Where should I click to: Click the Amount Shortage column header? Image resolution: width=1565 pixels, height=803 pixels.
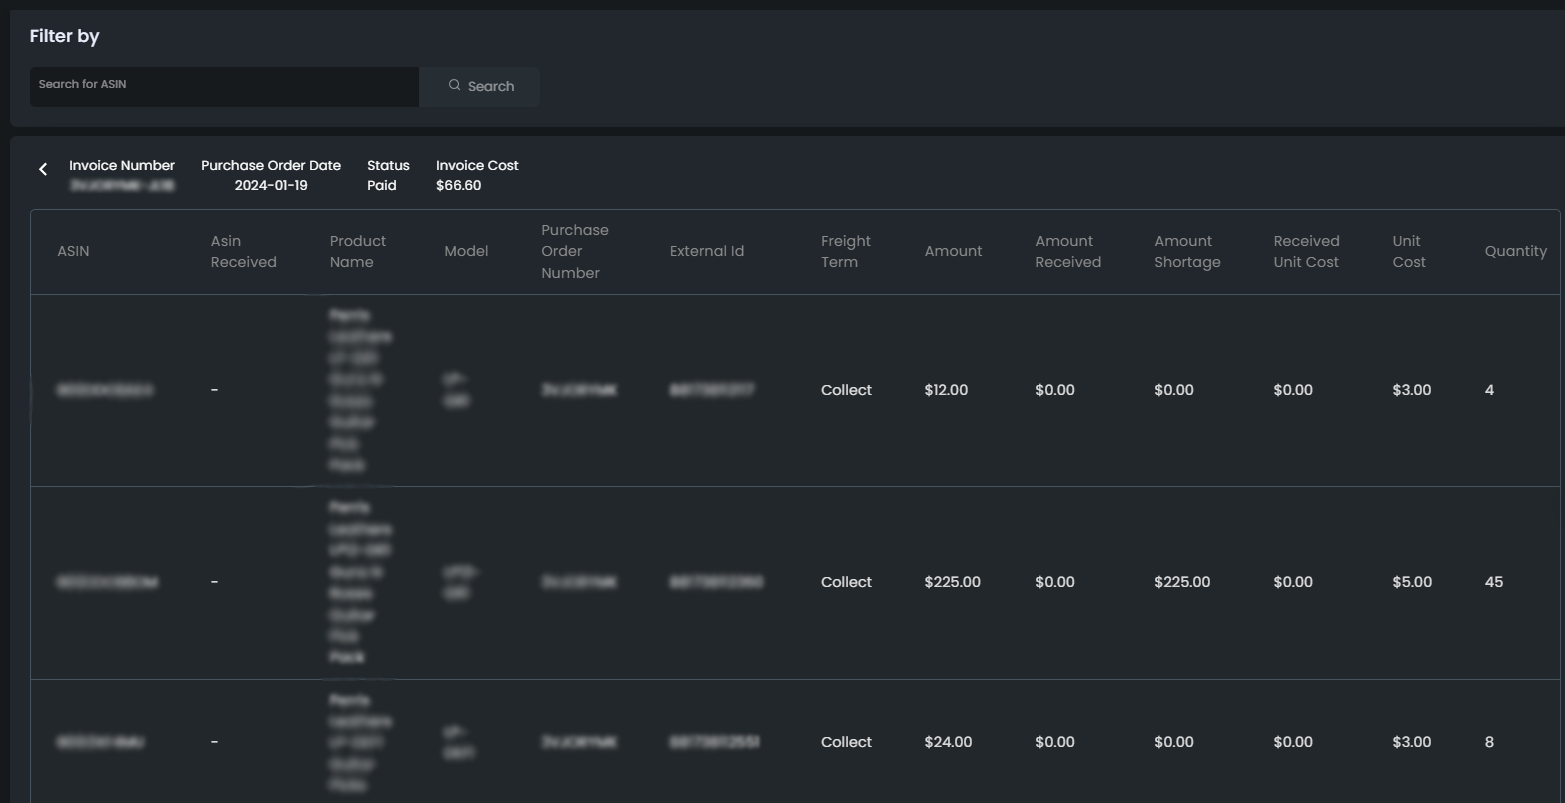click(x=1186, y=251)
